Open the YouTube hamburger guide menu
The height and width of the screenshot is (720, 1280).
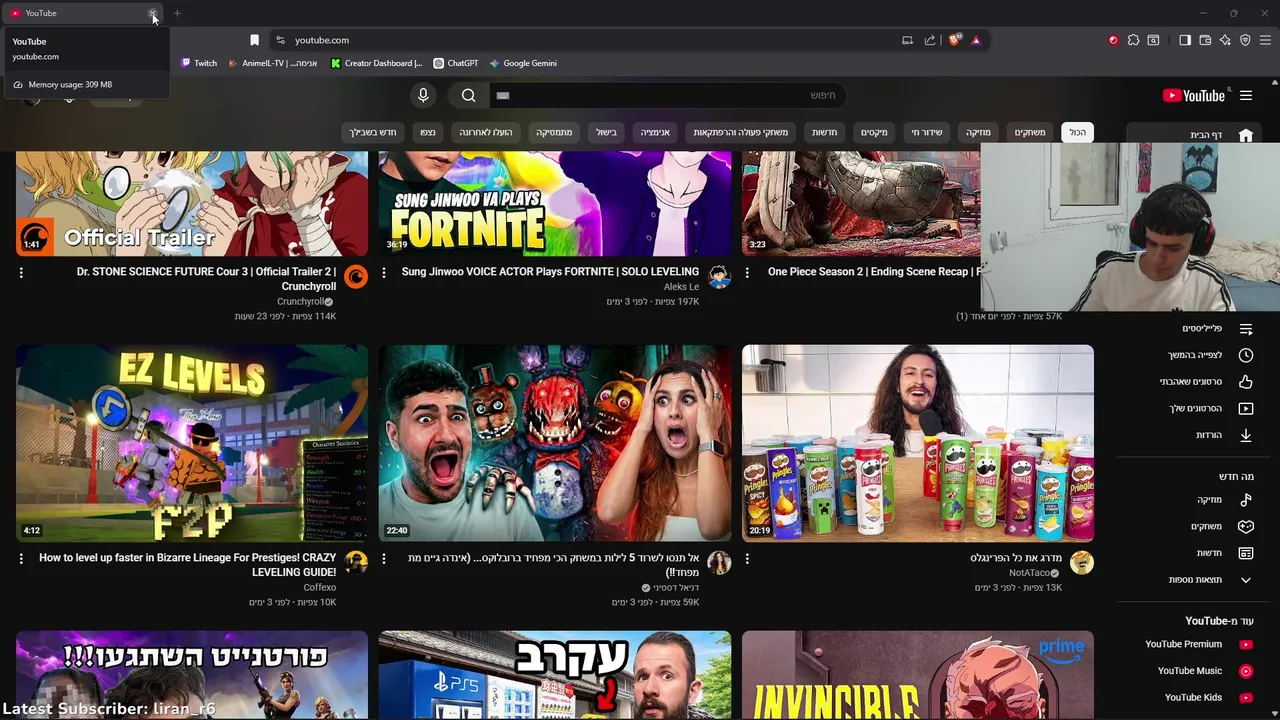click(1246, 95)
